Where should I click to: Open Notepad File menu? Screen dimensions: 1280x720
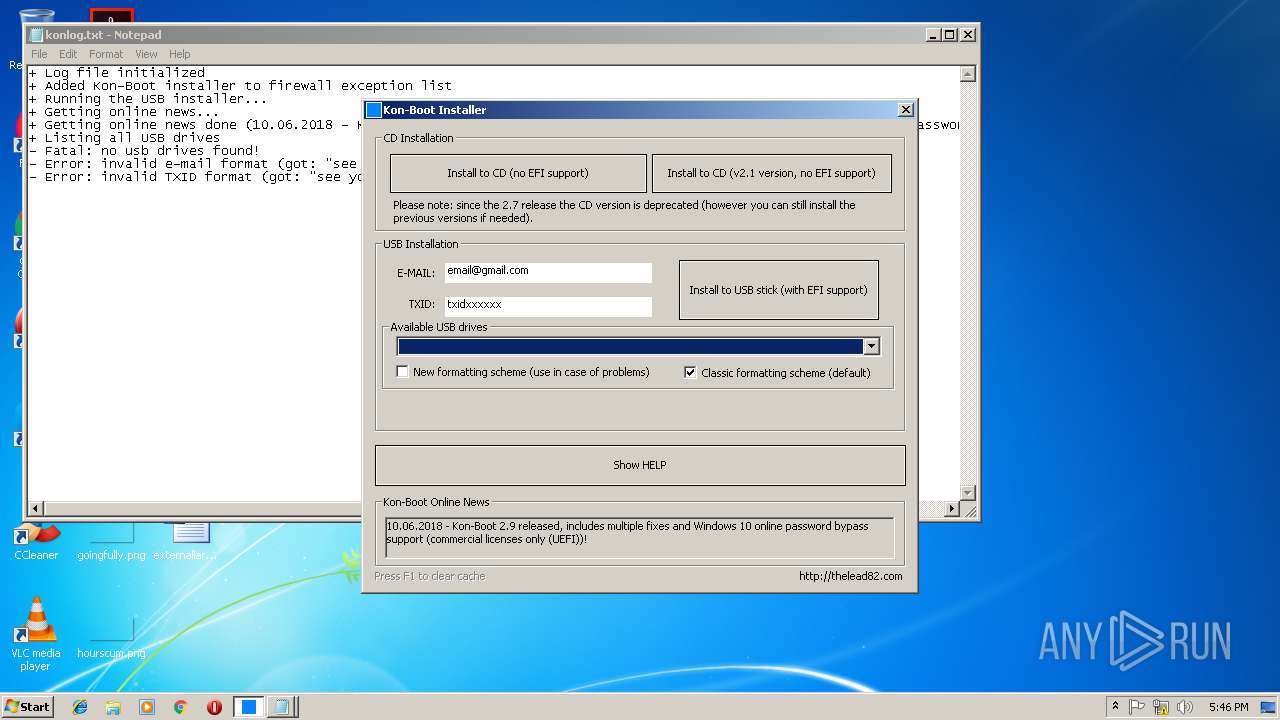39,54
